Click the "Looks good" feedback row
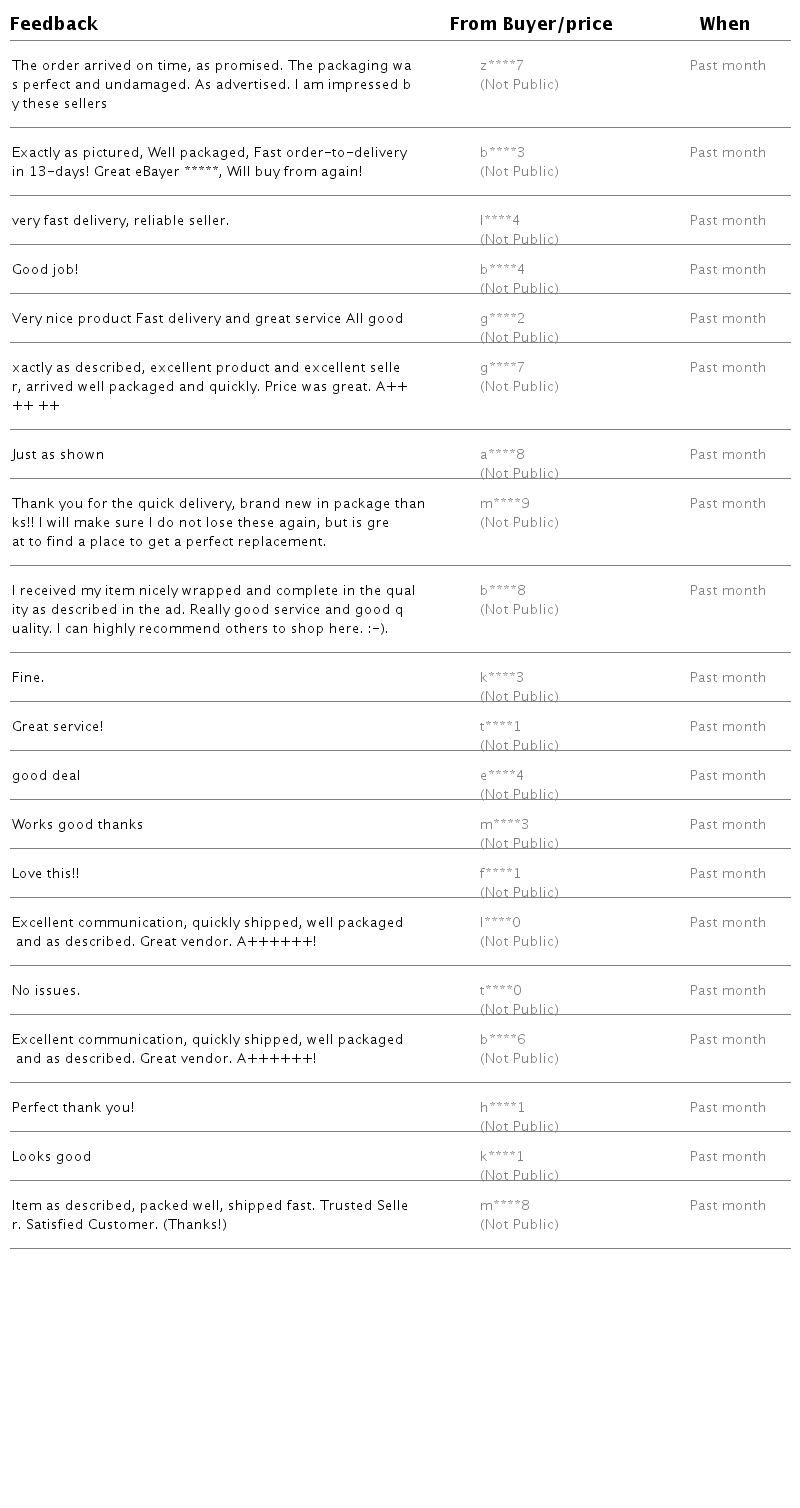This screenshot has width=800, height=1508. [51, 1157]
